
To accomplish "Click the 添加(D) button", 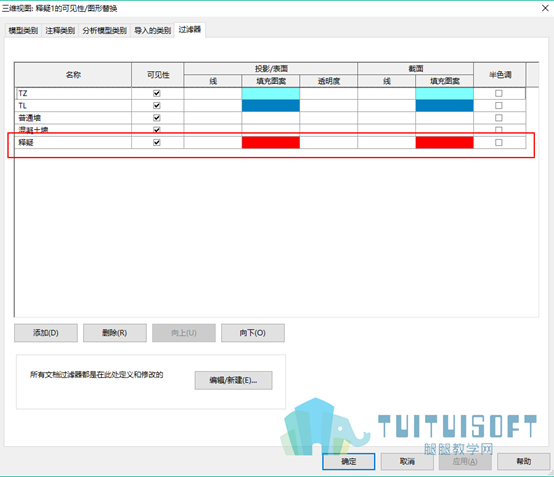I will pos(46,333).
